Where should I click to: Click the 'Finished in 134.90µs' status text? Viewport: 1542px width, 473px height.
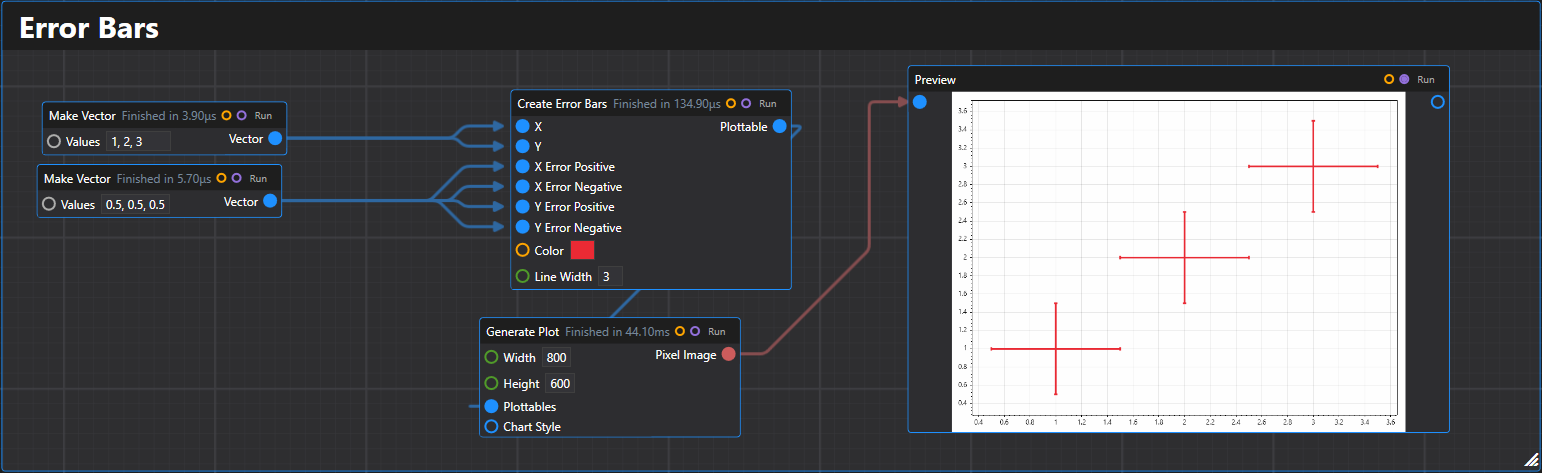point(667,103)
